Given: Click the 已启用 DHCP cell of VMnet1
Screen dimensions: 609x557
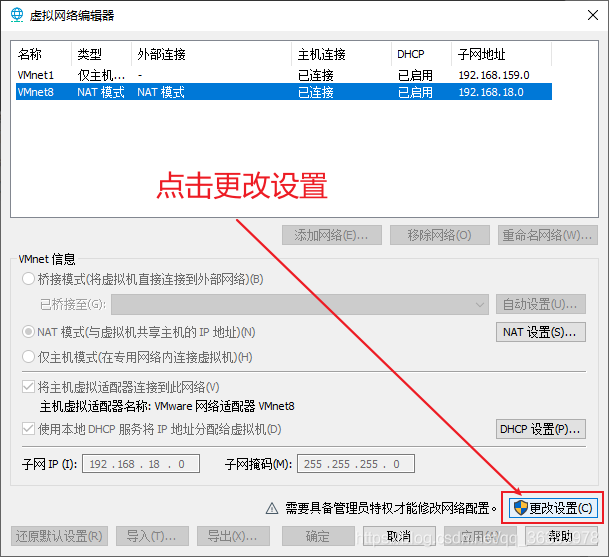Looking at the screenshot, I should pos(415,75).
